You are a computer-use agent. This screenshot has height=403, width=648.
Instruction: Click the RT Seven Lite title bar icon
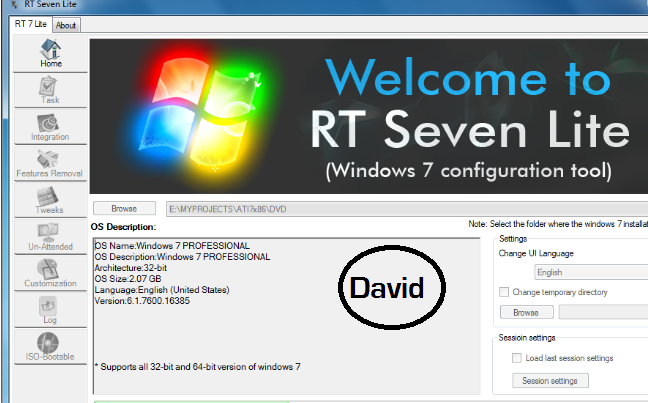pyautogui.click(x=14, y=5)
